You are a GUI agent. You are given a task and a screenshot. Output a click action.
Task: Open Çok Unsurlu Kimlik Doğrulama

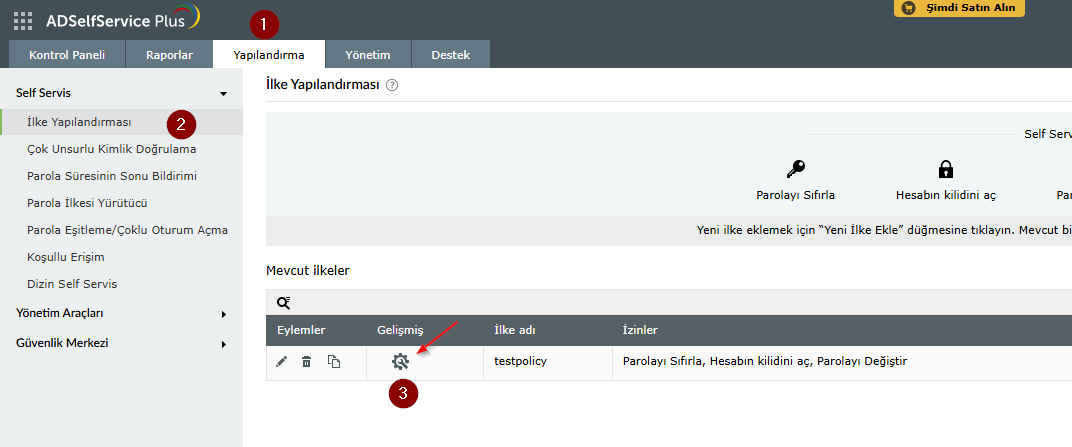111,149
